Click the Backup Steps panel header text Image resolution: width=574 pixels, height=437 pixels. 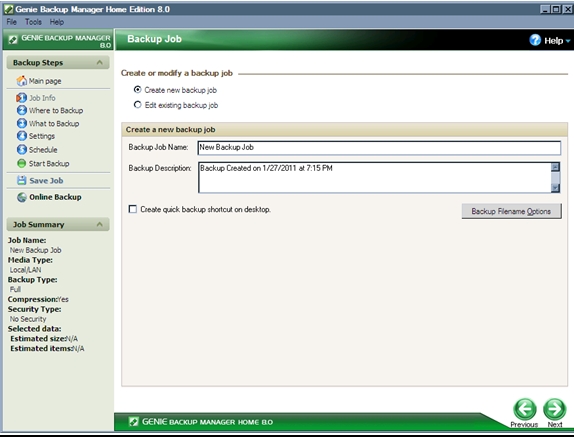point(38,63)
